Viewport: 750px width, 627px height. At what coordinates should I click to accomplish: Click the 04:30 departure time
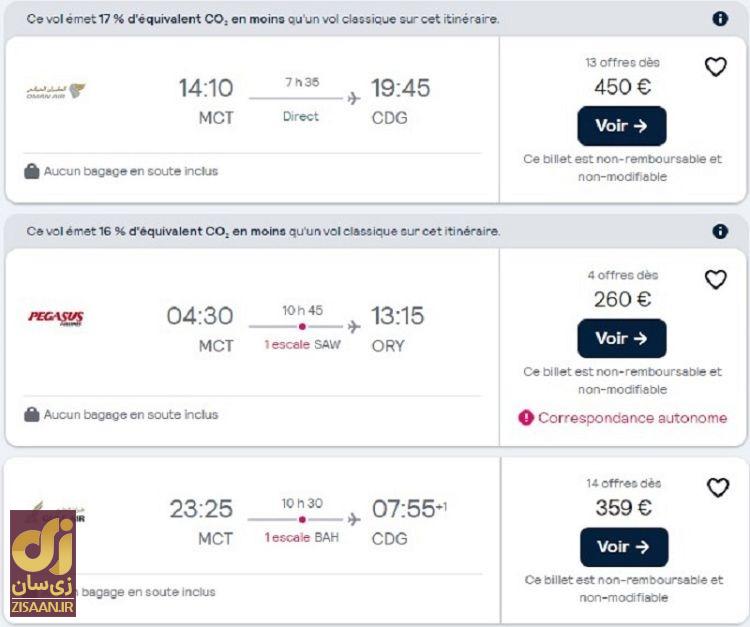(200, 316)
